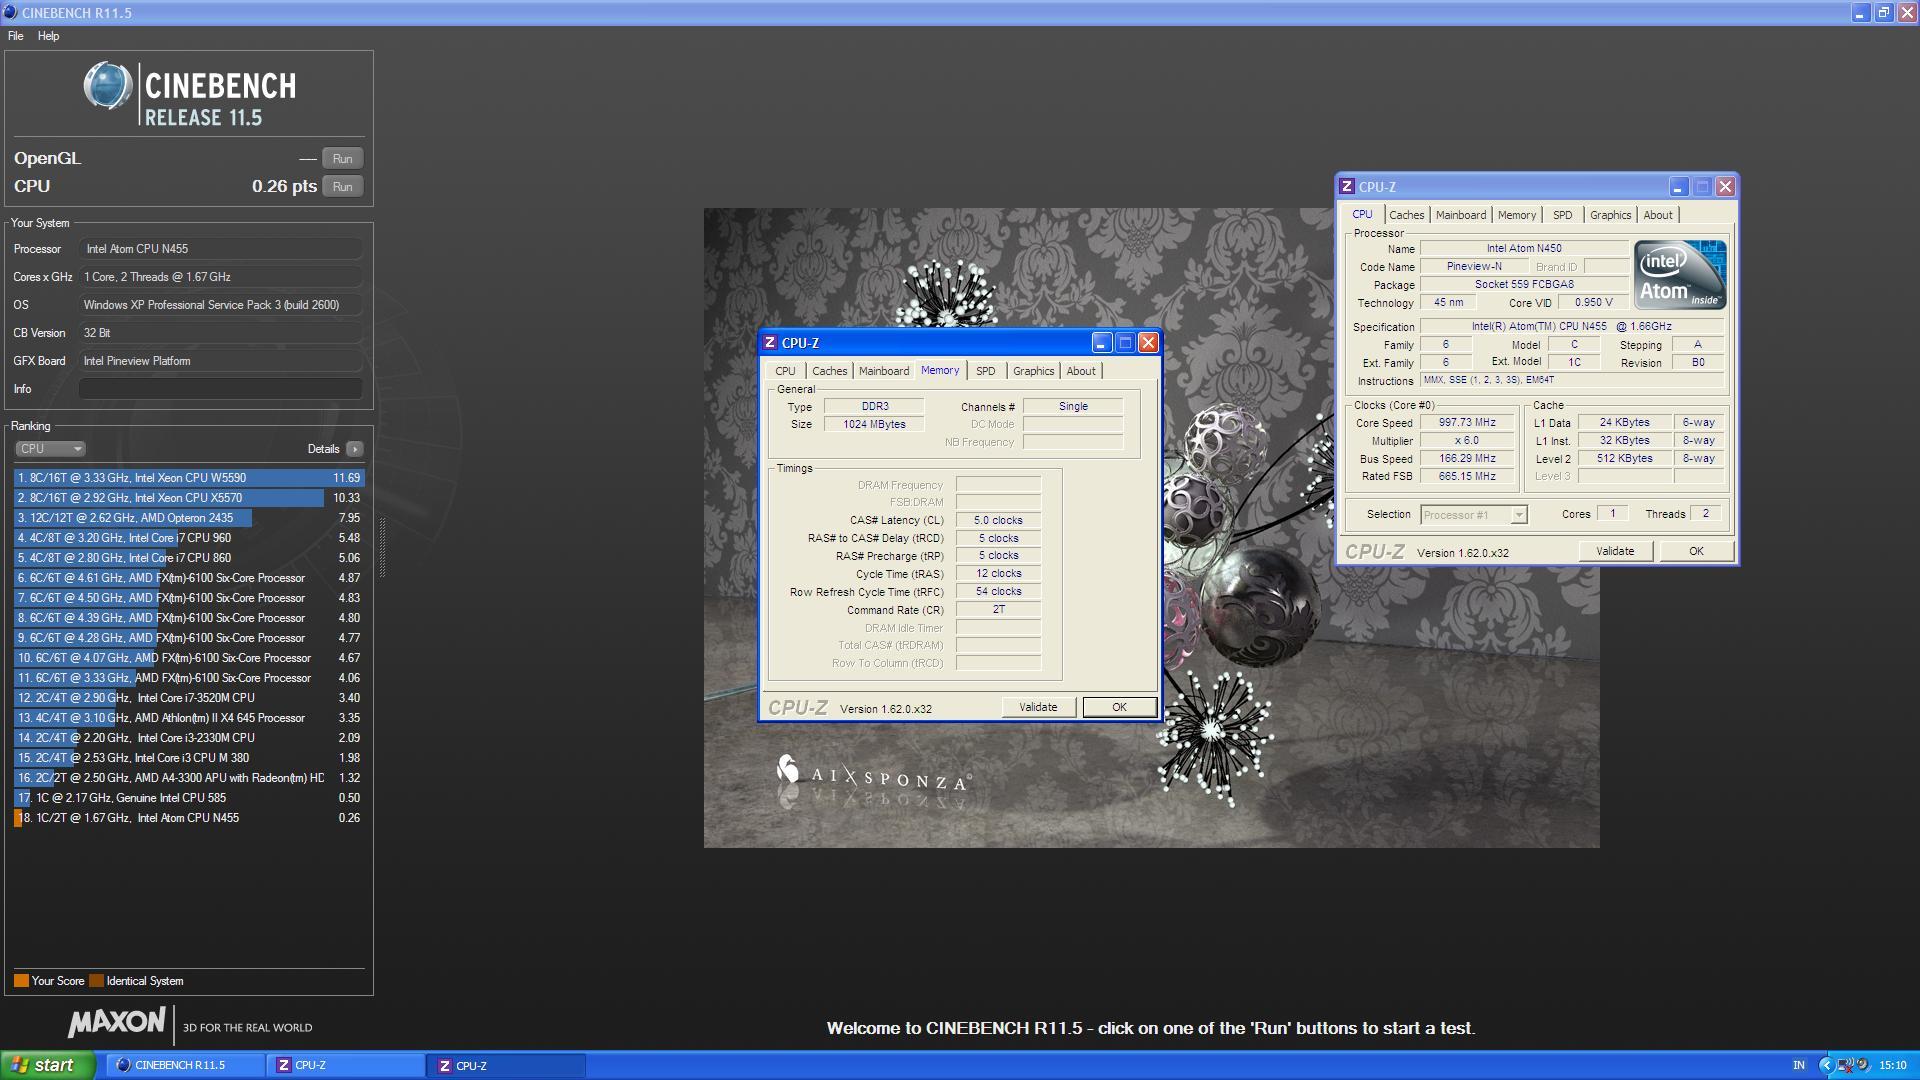
Task: Select ranking row AMD Athlon II X4 645
Action: [x=189, y=718]
